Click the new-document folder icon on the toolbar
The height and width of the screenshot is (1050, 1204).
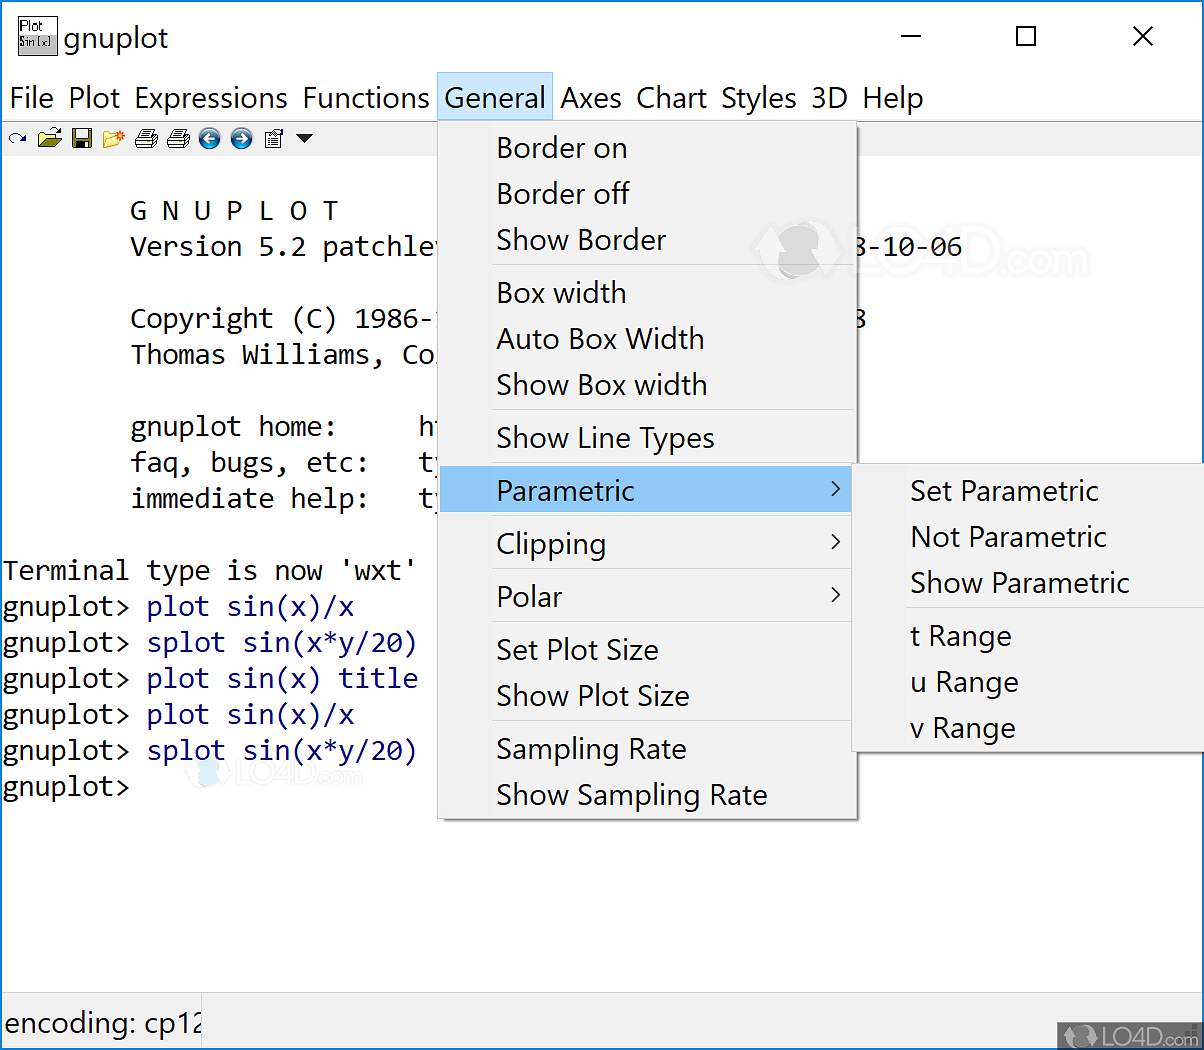click(114, 138)
